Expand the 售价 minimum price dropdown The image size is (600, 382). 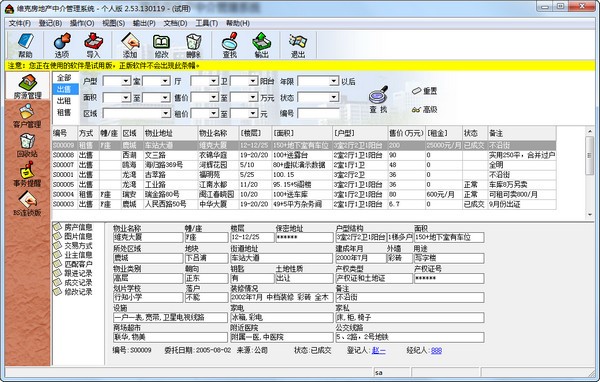click(214, 98)
